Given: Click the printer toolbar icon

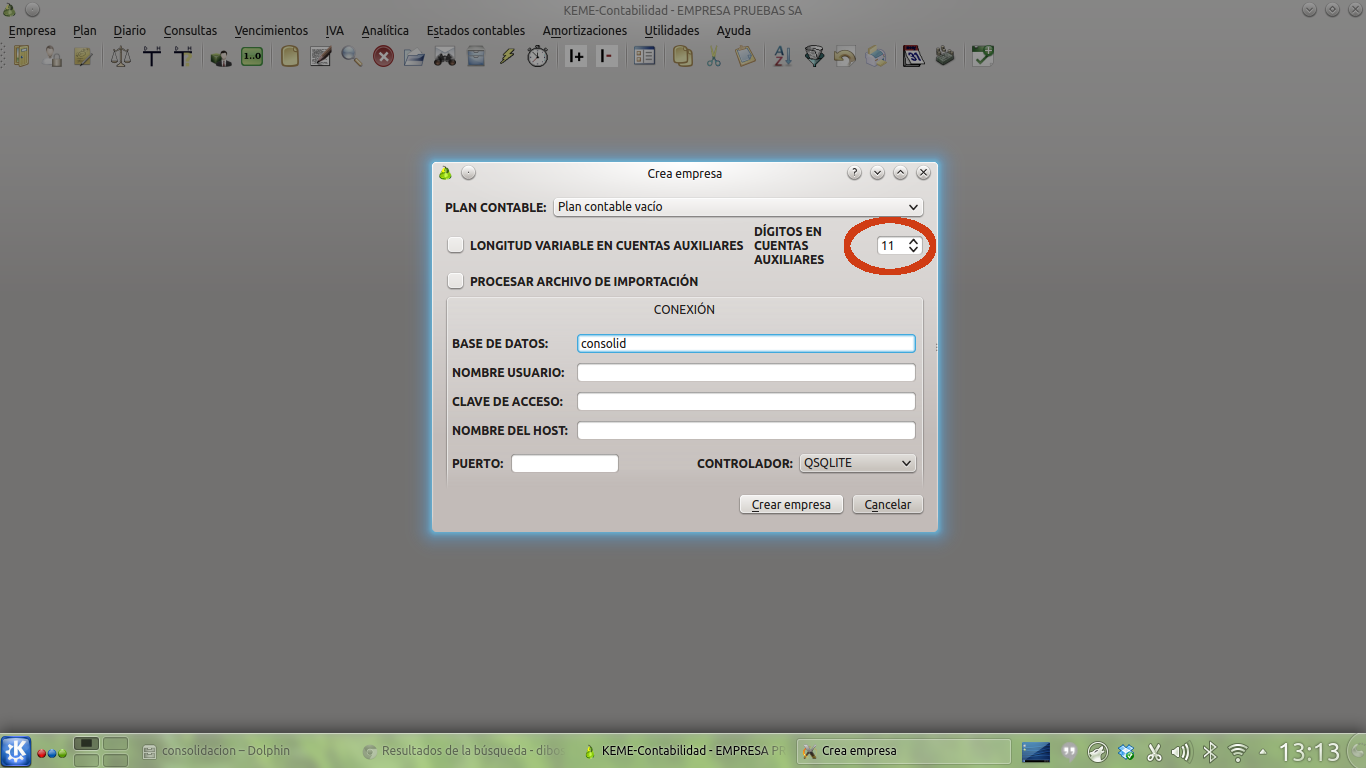Looking at the screenshot, I should click(x=876, y=57).
